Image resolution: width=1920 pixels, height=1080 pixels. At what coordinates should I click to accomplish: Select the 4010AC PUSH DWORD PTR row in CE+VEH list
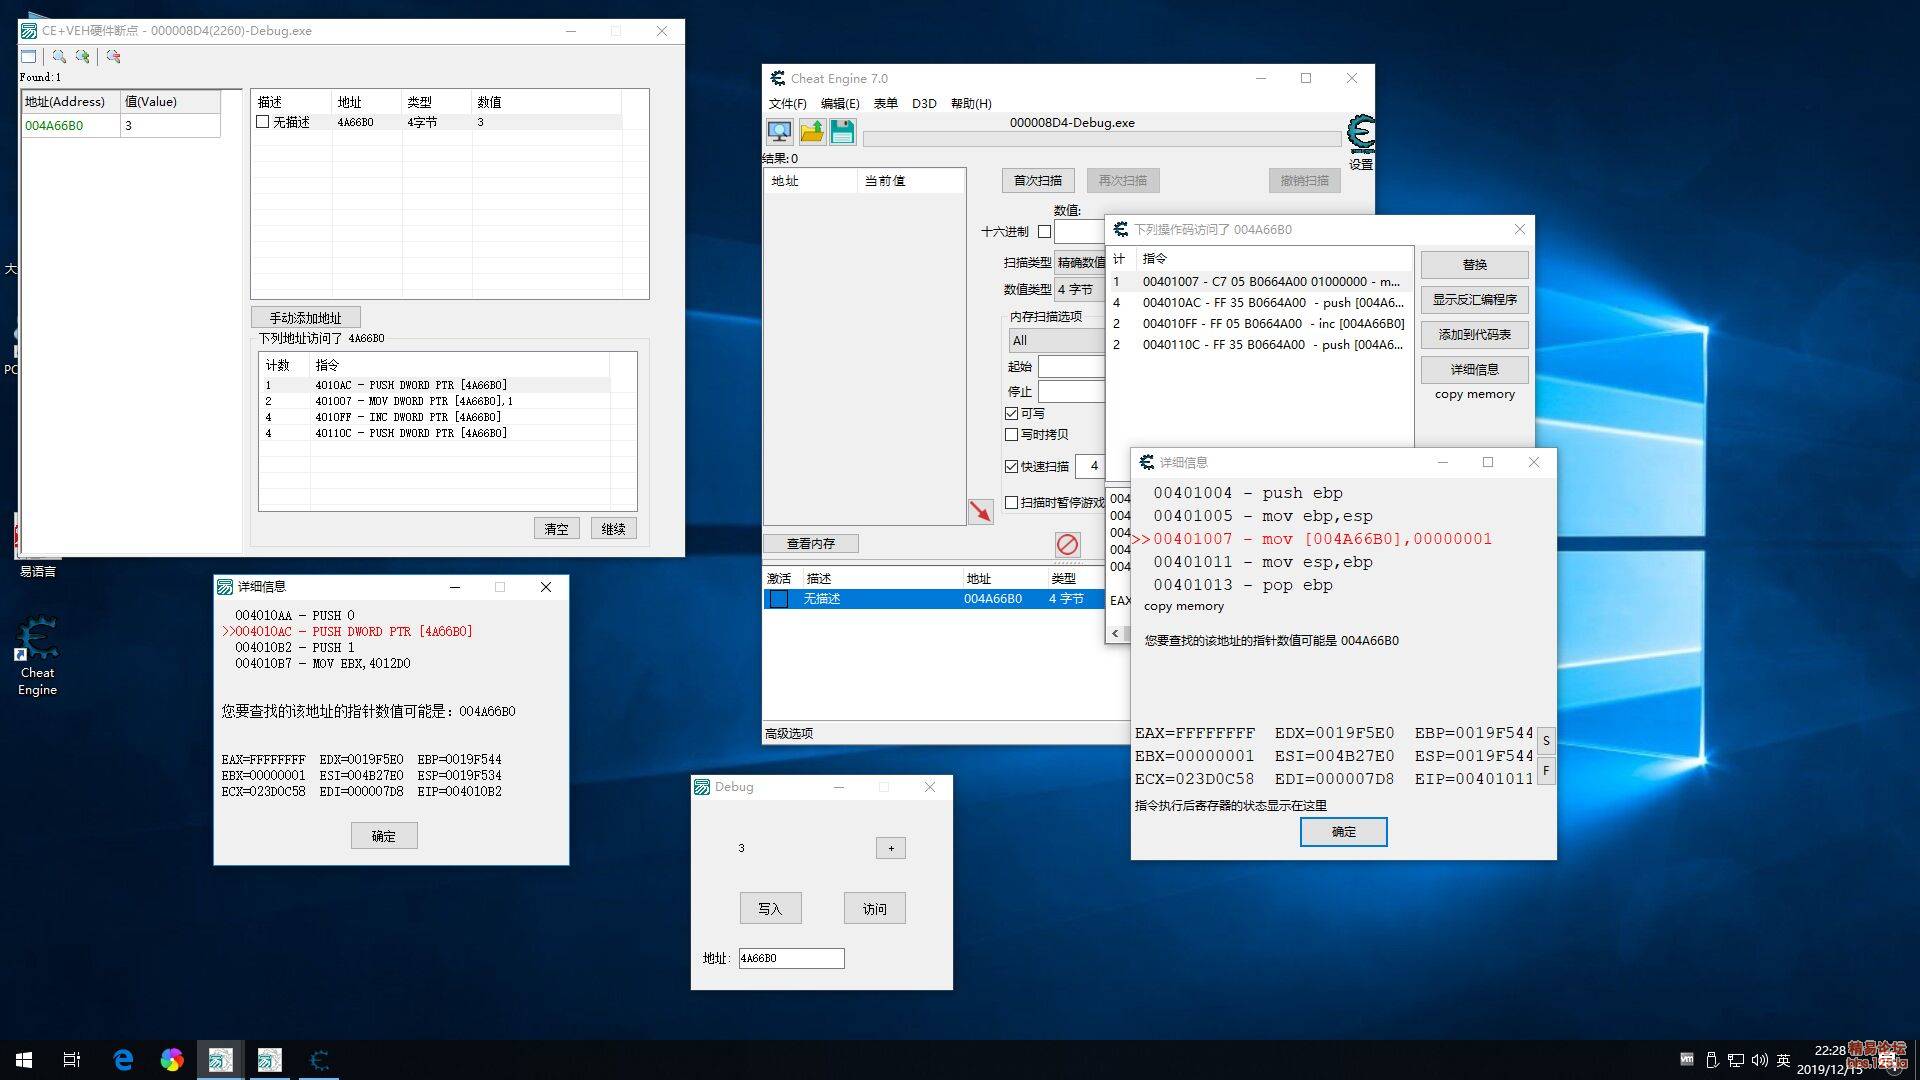point(435,385)
